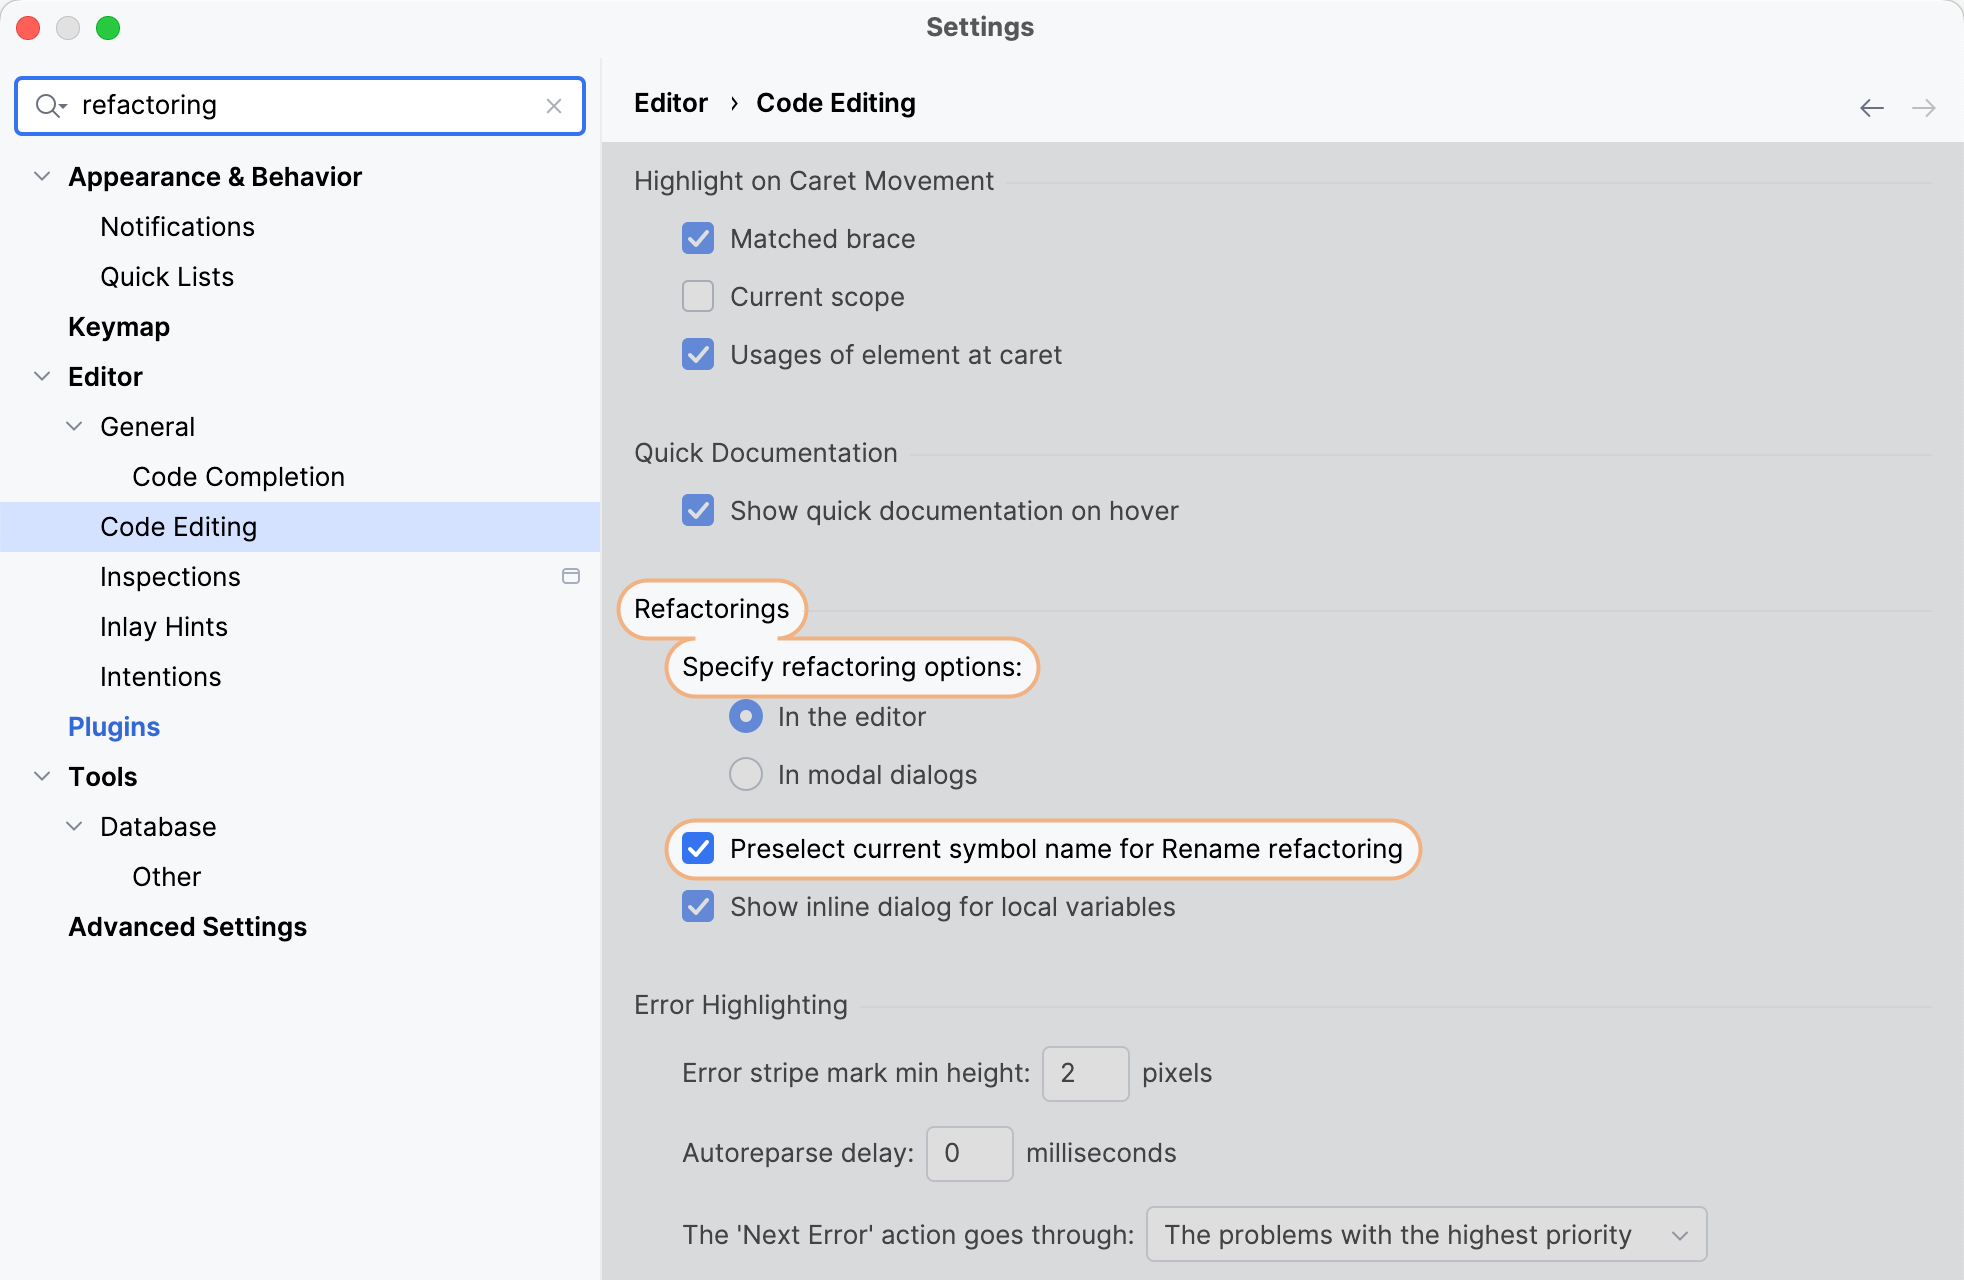
Task: Click the Autoreparse delay input field
Action: [968, 1153]
